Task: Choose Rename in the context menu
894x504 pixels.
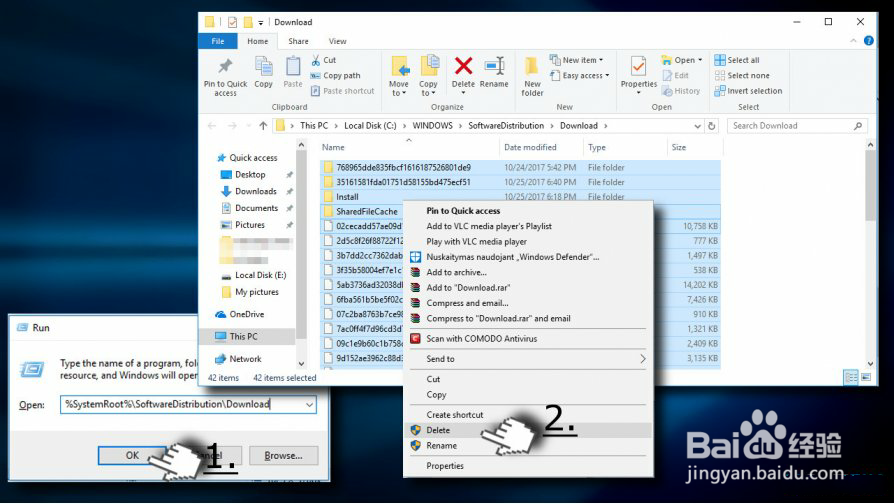Action: 527,446
